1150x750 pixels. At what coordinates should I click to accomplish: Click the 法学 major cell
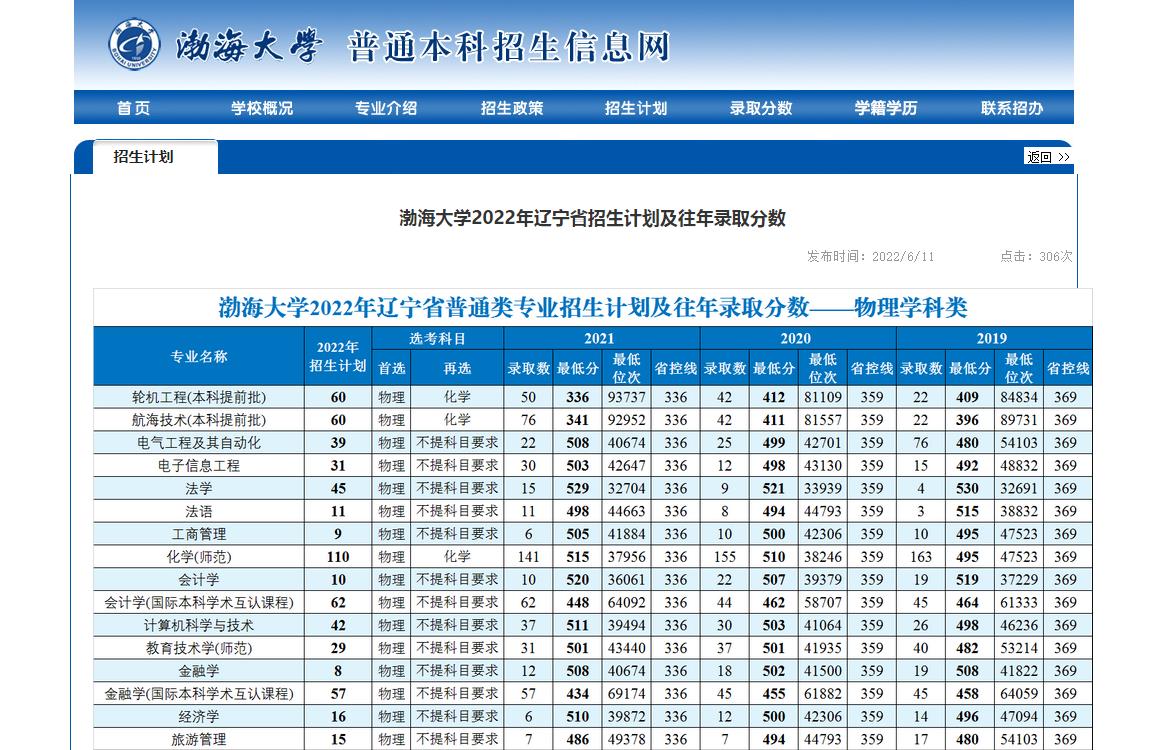click(x=199, y=488)
